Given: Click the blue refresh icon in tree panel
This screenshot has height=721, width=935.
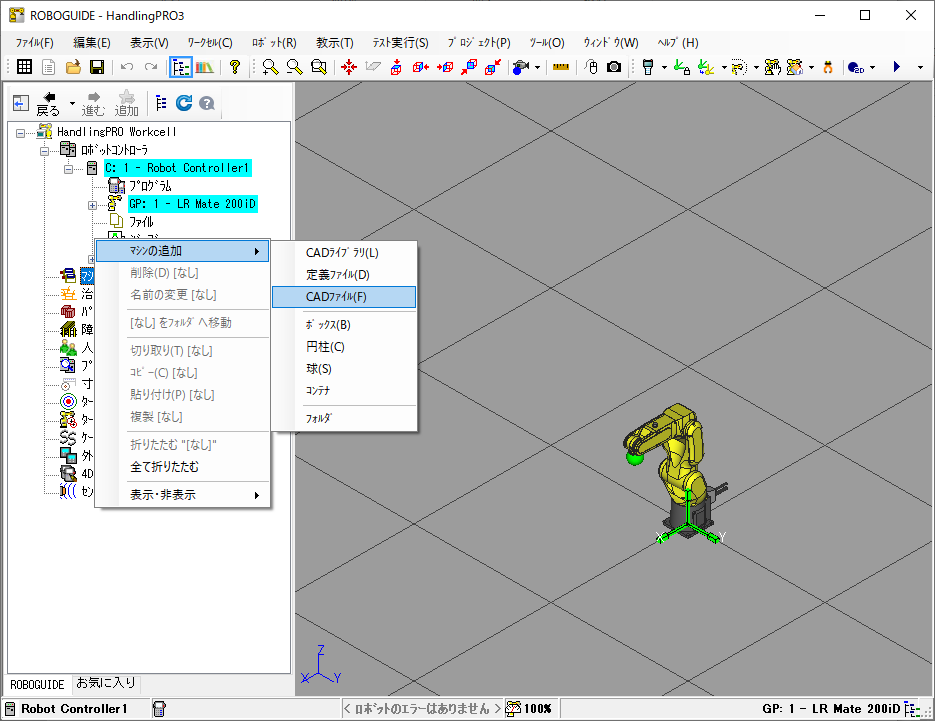Looking at the screenshot, I should point(184,103).
